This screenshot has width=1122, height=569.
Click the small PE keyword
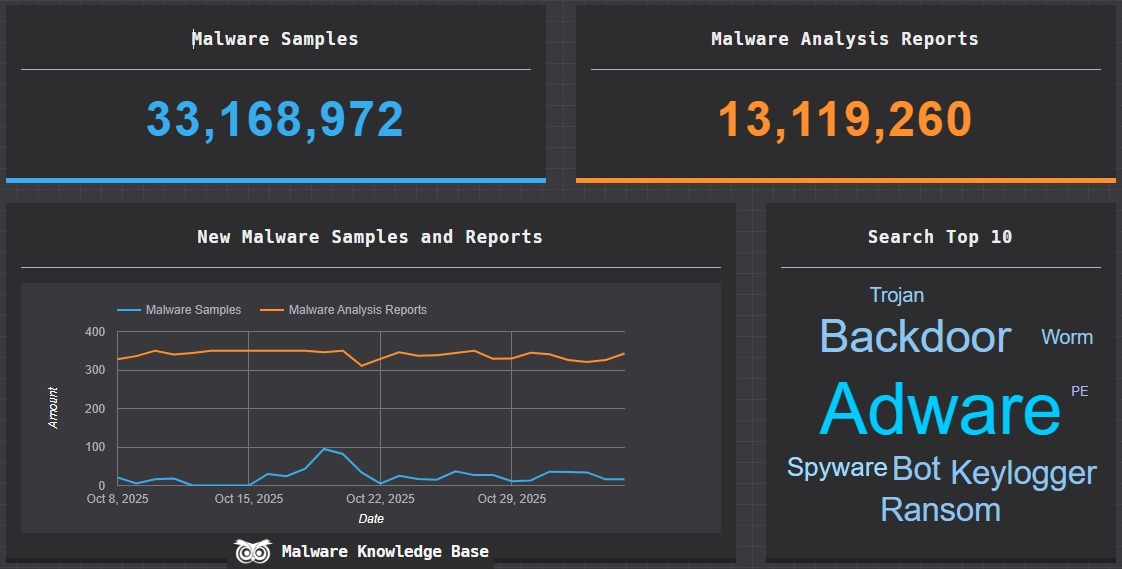pyautogui.click(x=1079, y=391)
